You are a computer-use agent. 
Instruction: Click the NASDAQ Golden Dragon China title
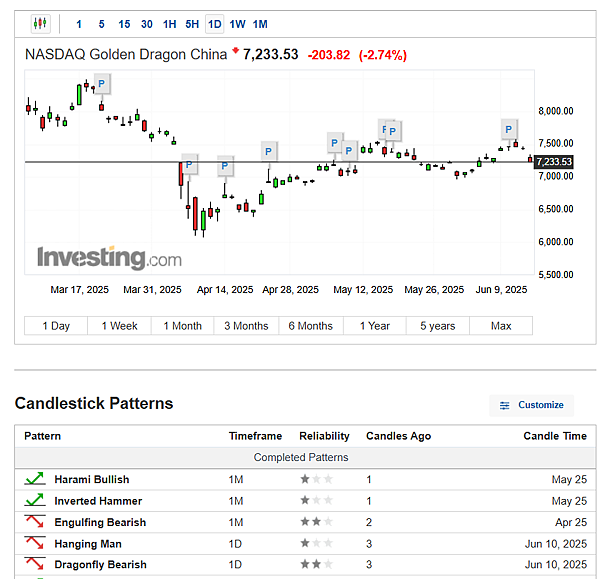tap(126, 54)
